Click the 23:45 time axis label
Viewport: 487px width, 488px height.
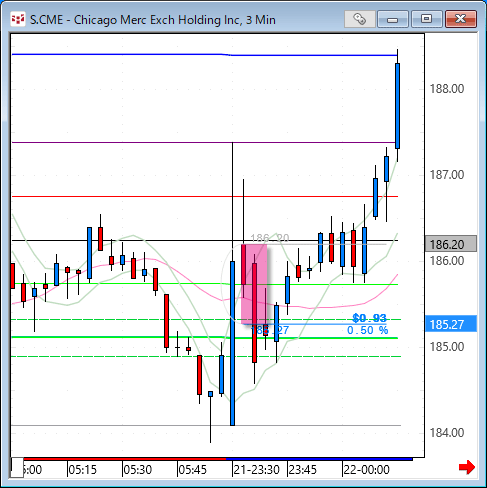(x=303, y=470)
